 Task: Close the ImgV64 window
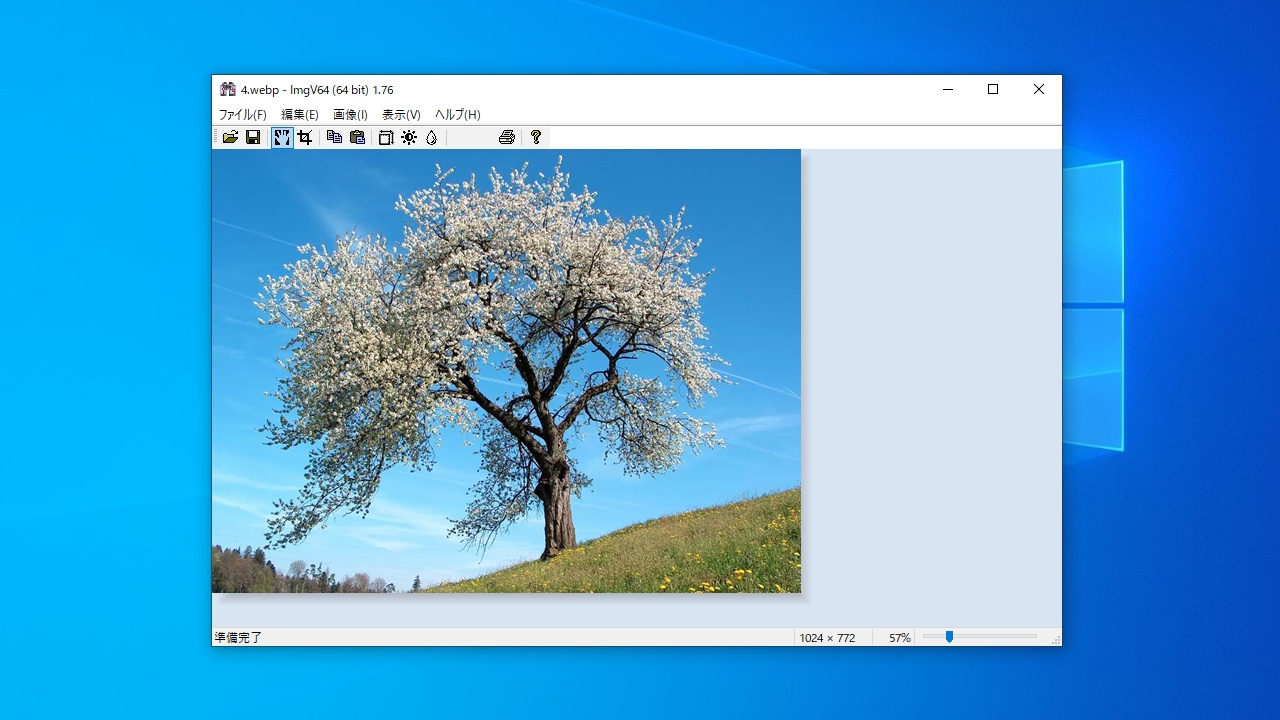point(1039,89)
